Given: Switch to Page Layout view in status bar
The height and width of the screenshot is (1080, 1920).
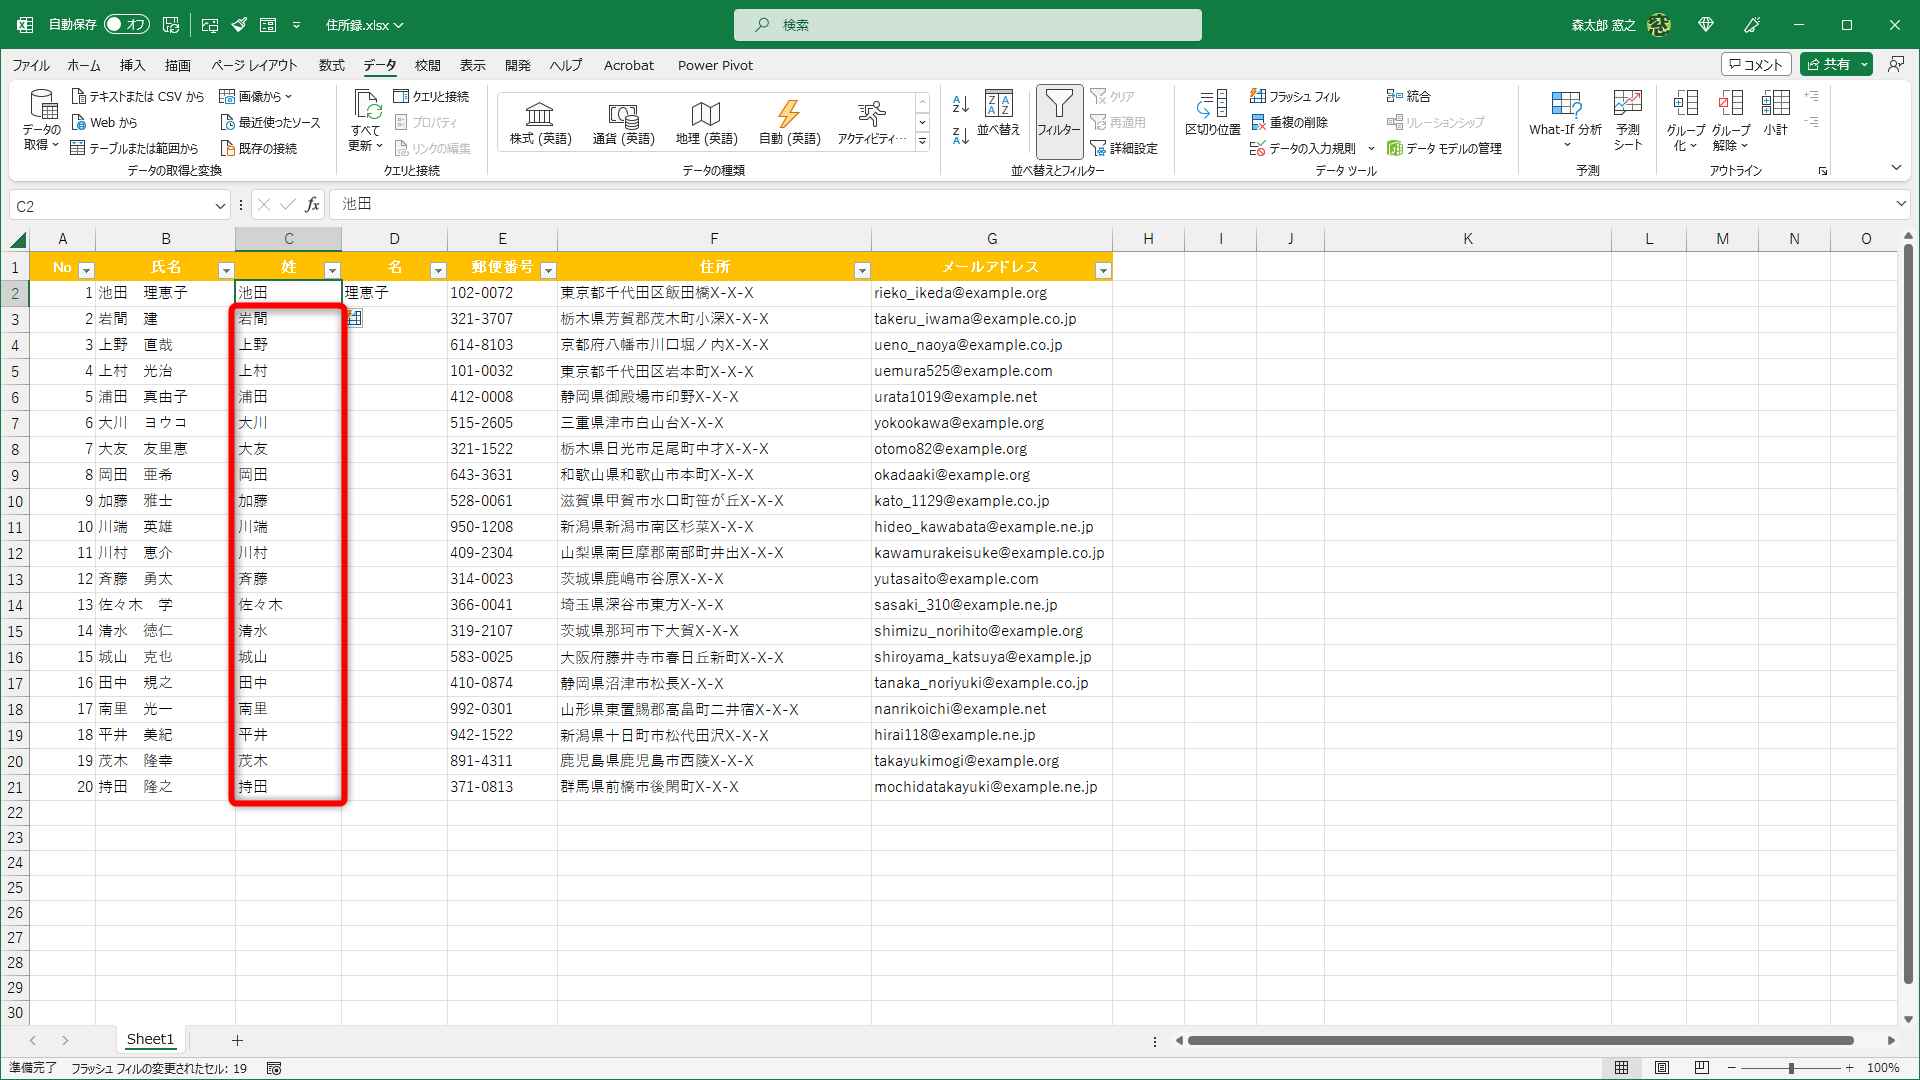Looking at the screenshot, I should point(1662,1068).
